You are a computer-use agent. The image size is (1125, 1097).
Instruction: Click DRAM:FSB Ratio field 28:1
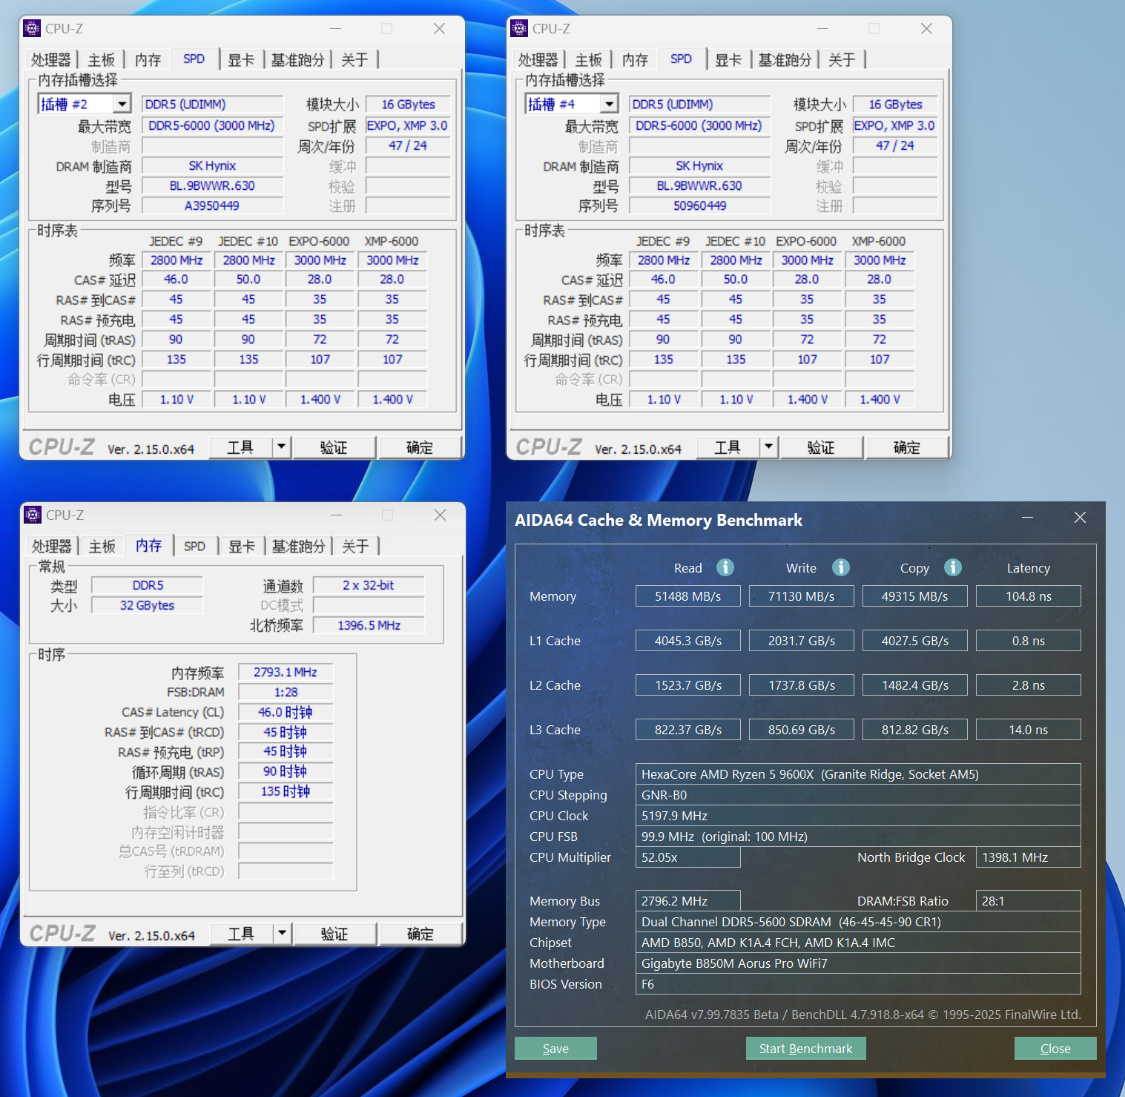(1028, 901)
